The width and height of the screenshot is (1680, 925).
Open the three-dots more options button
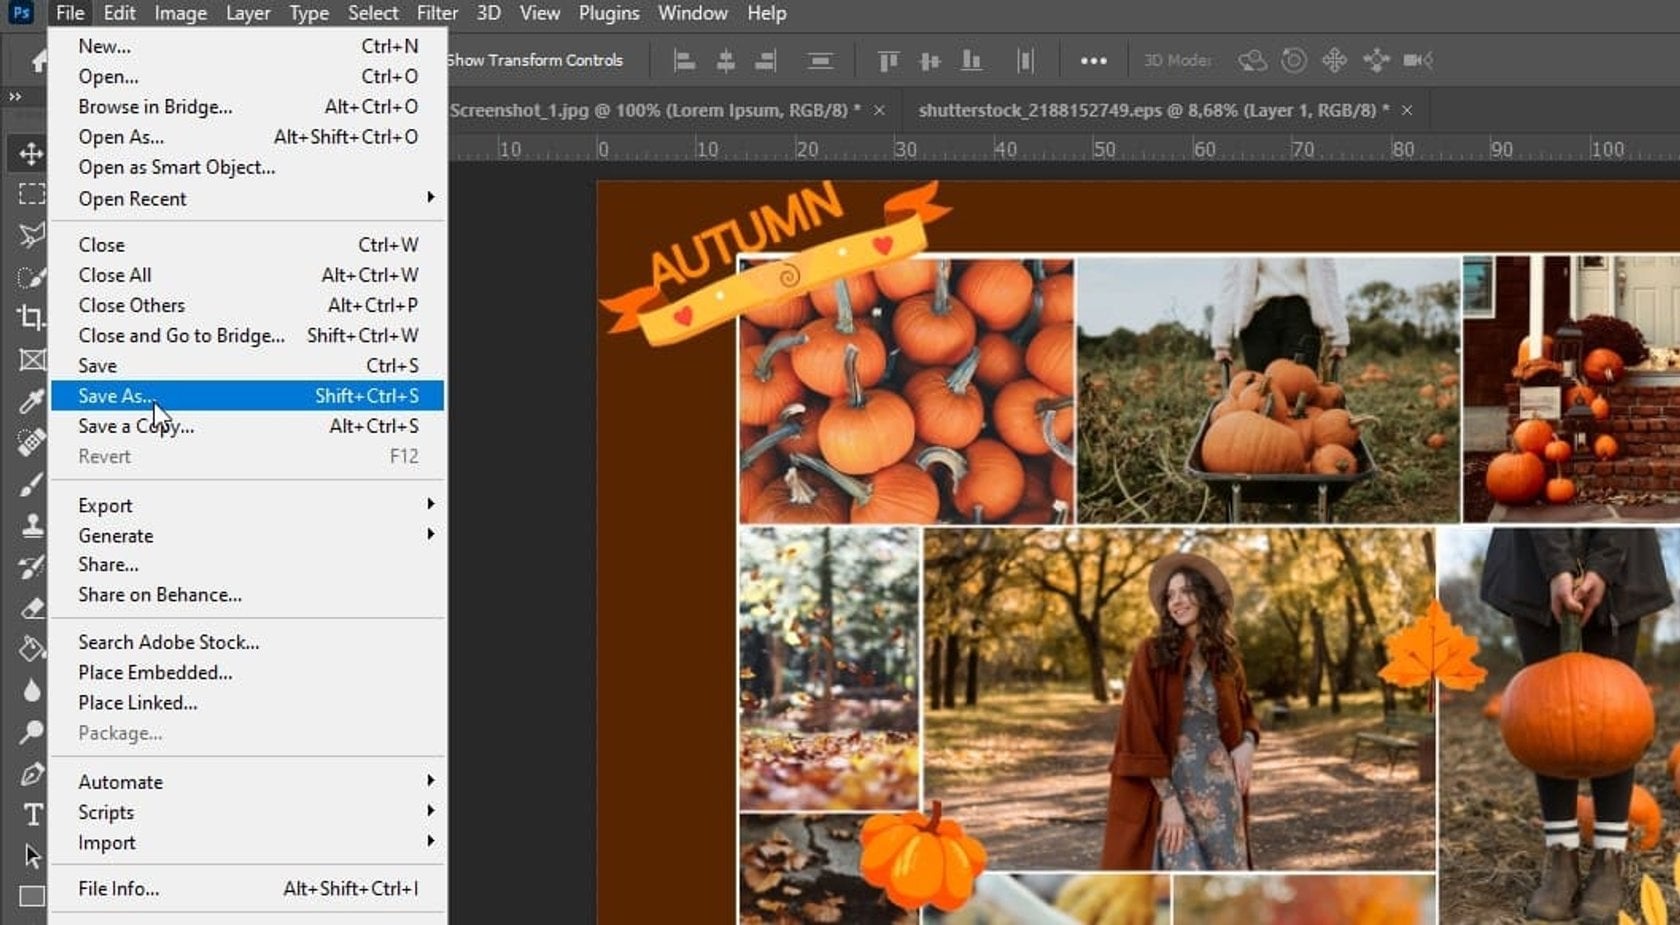pos(1094,60)
